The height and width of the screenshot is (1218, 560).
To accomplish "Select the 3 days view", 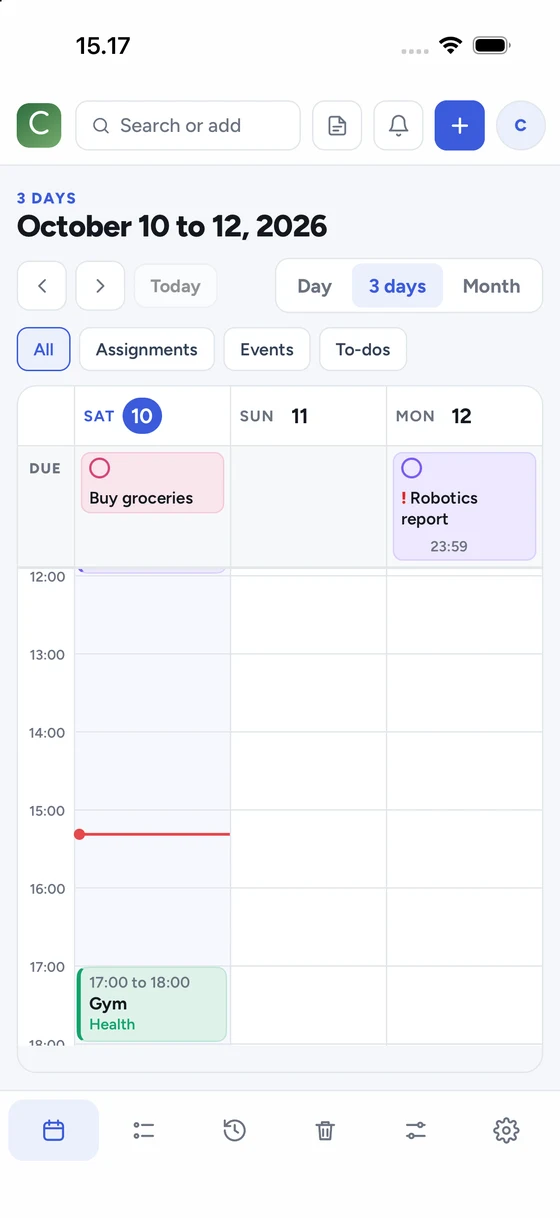I will pyautogui.click(x=397, y=286).
